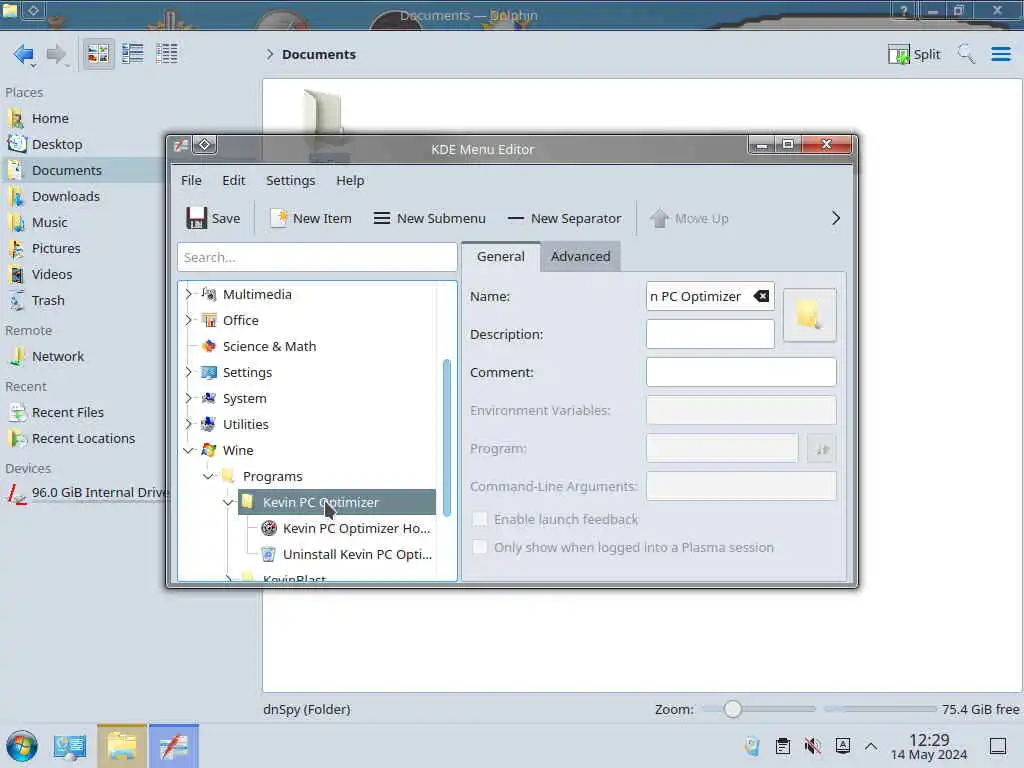
Task: Switch Dolphin to Details view
Action: 167,54
